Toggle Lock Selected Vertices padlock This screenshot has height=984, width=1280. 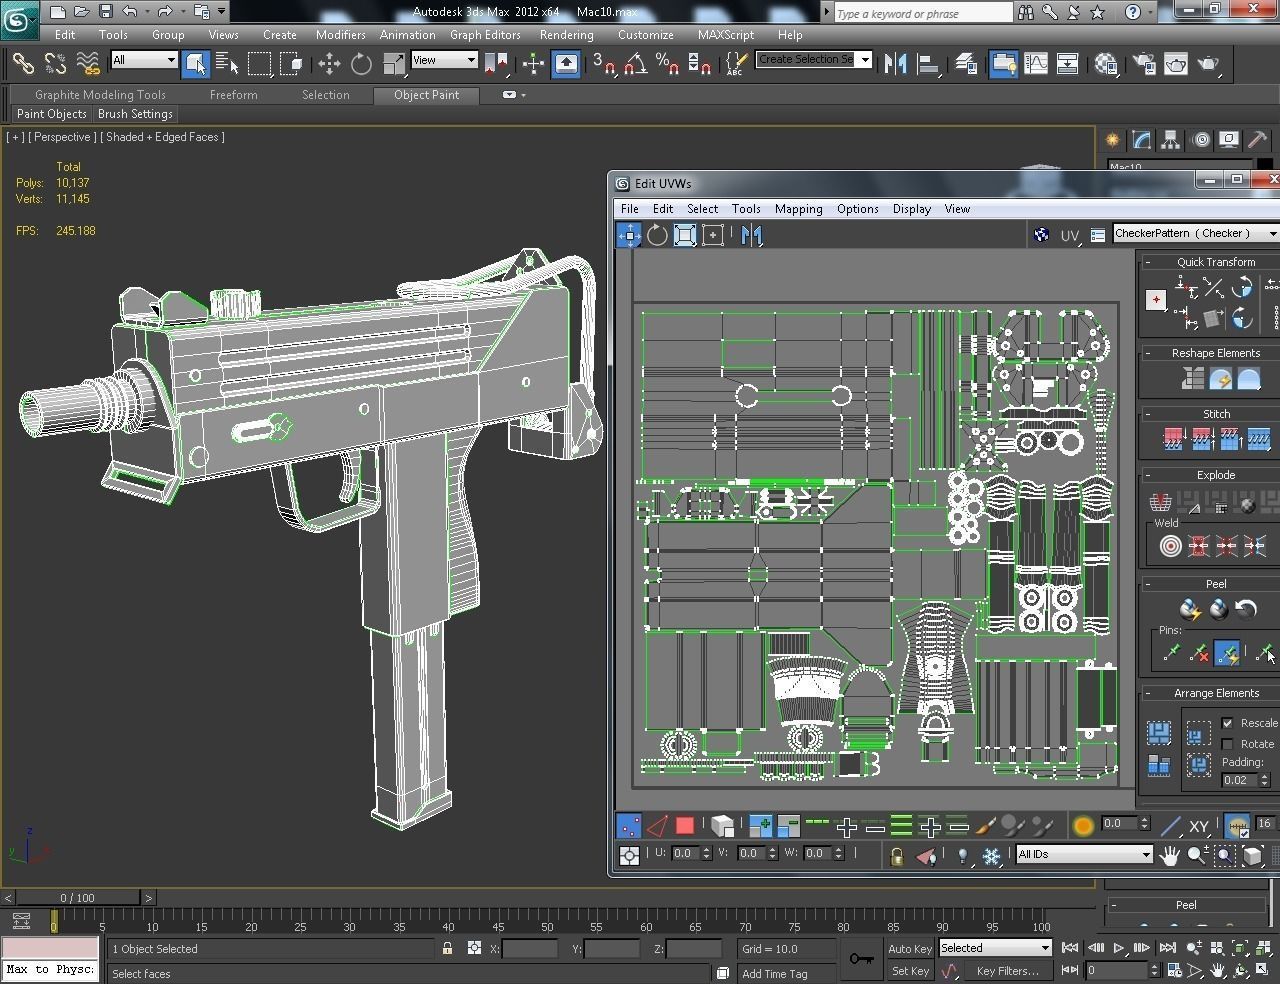(x=897, y=856)
